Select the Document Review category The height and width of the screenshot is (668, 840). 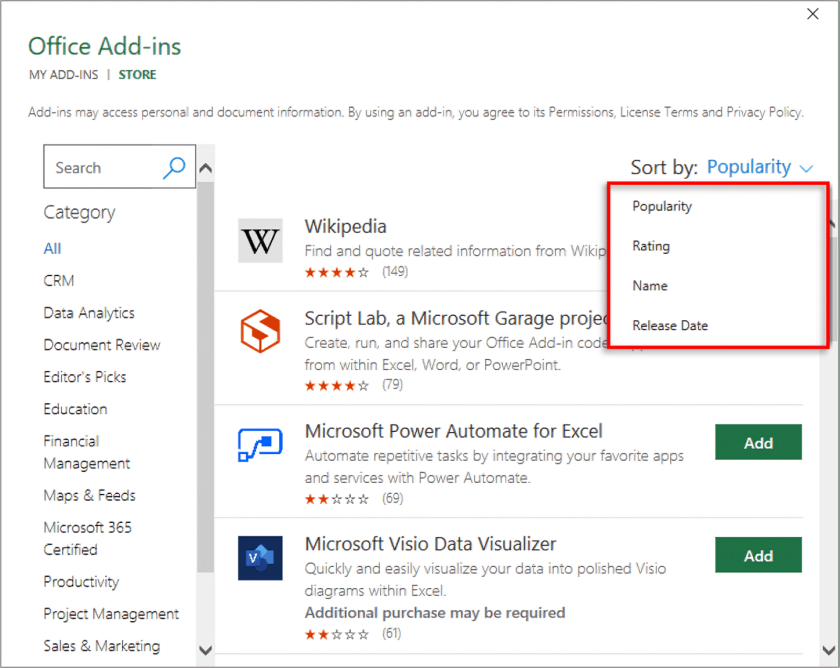click(x=102, y=345)
